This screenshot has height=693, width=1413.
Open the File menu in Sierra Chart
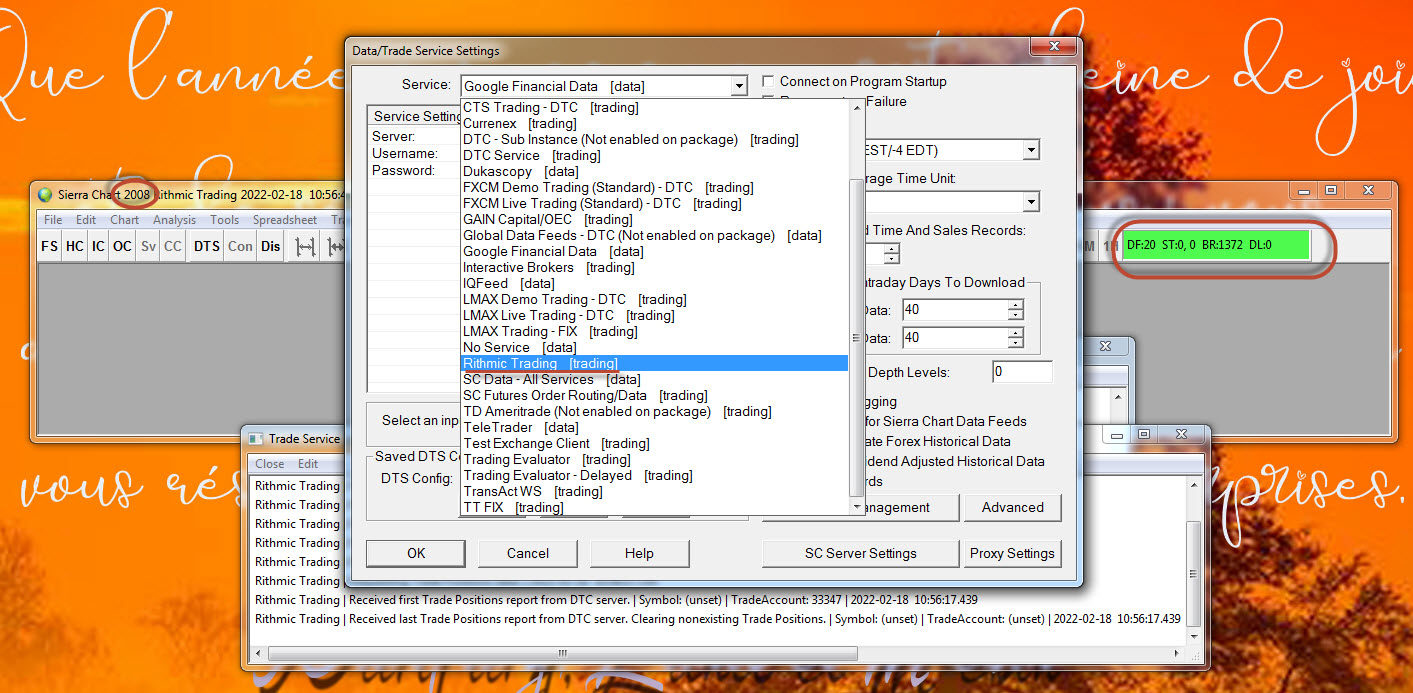tap(53, 220)
